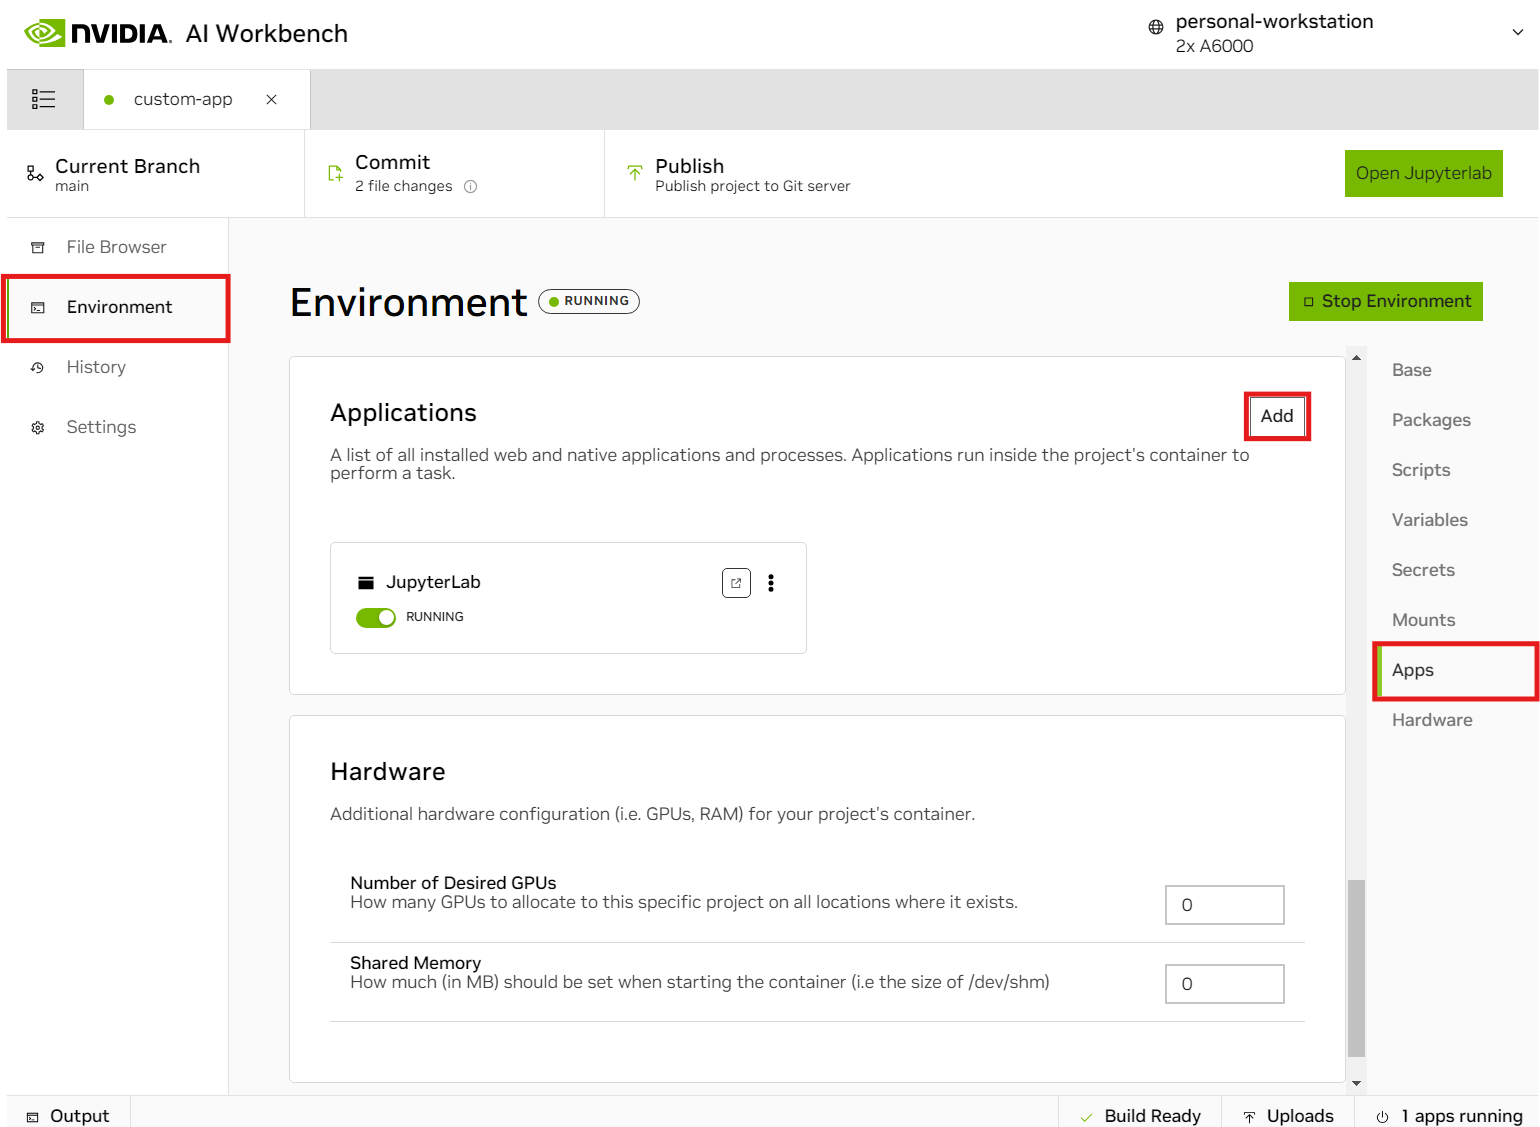Edit Number of Desired GPUs field
Viewport: 1540px width, 1127px height.
point(1224,905)
